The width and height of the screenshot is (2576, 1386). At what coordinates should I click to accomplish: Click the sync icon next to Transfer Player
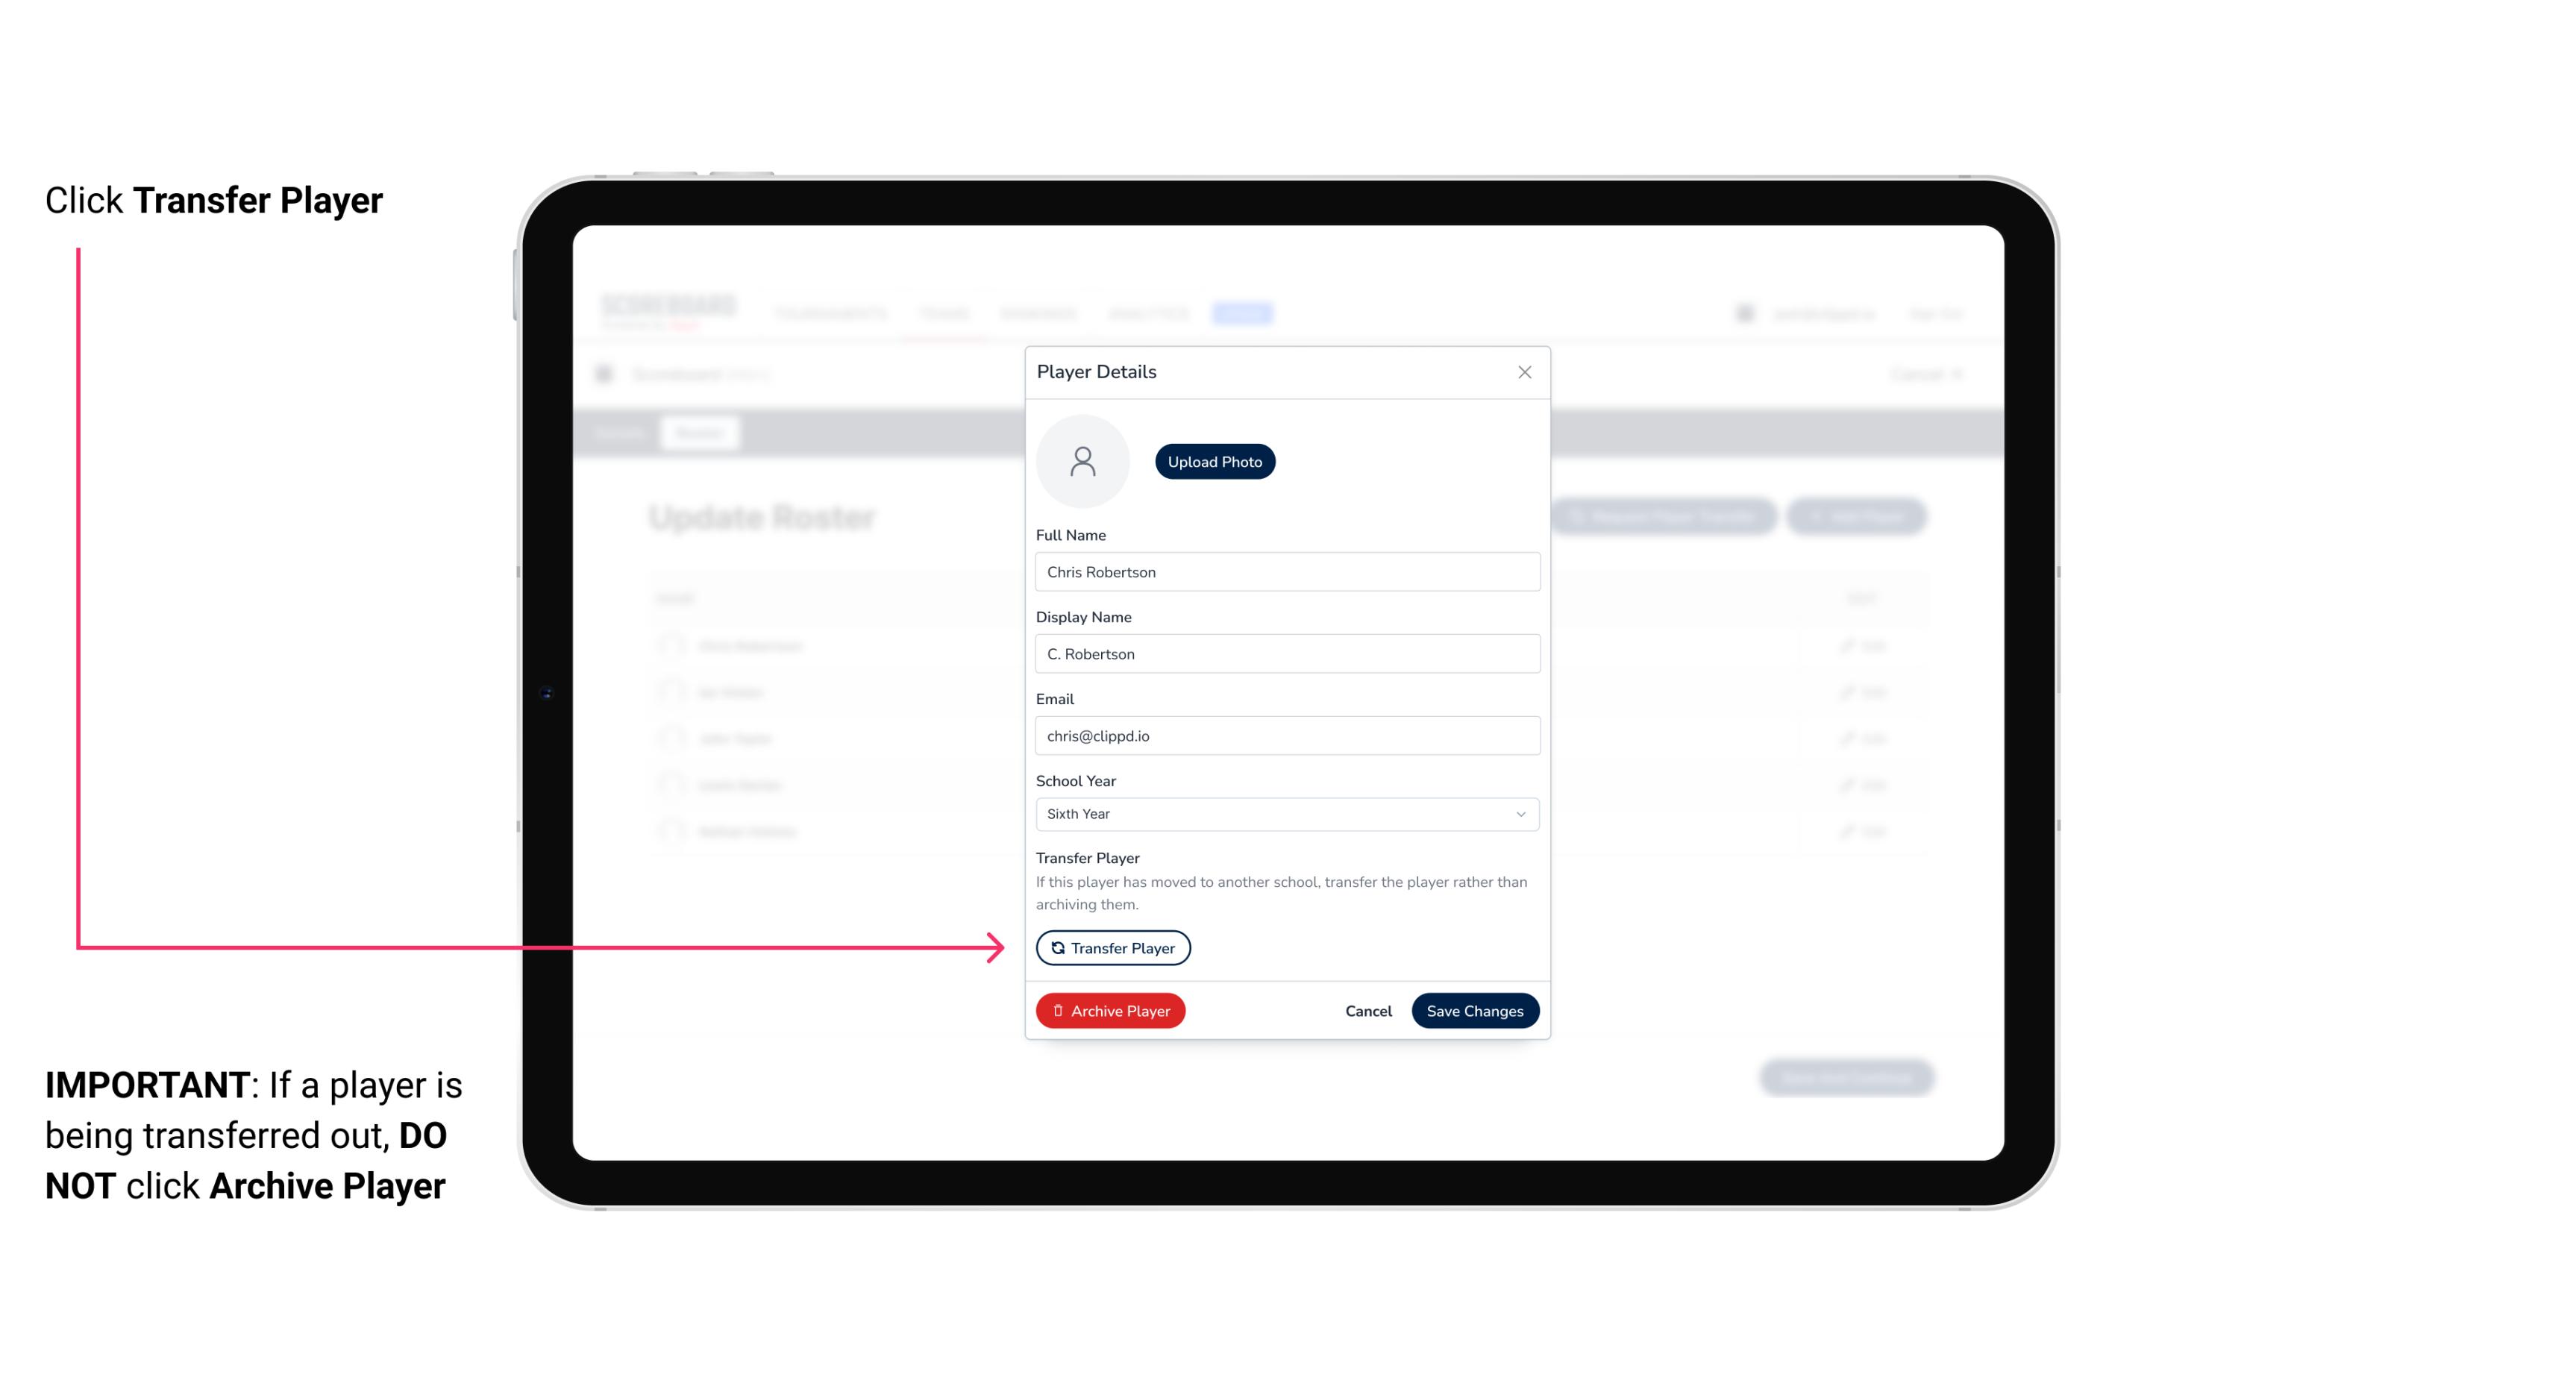(1055, 947)
